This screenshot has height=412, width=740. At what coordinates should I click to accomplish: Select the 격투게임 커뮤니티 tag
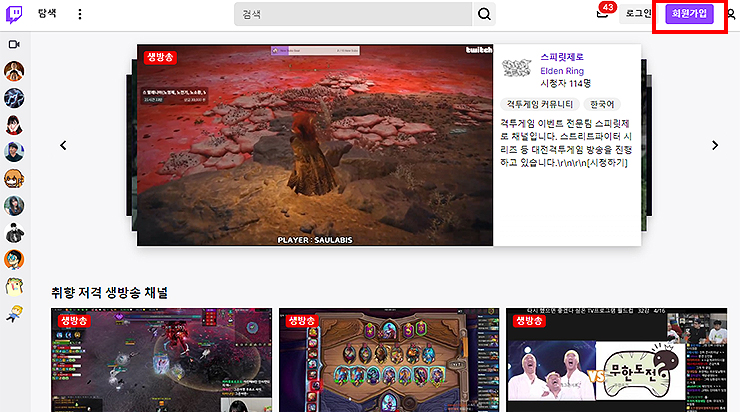(539, 104)
